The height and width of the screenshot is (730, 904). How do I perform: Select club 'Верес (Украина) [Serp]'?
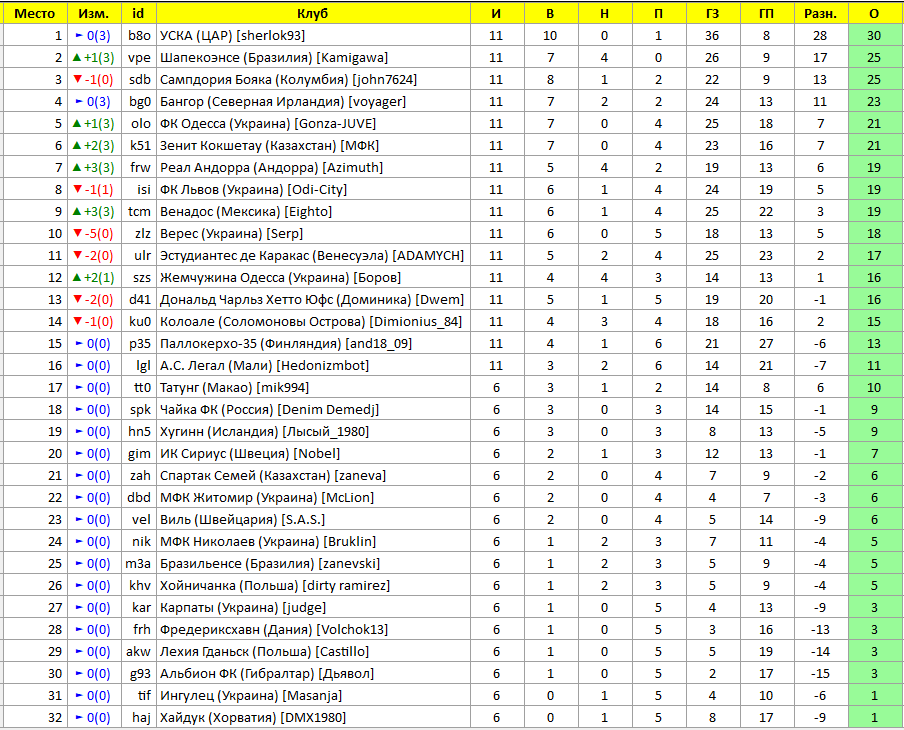[232, 234]
